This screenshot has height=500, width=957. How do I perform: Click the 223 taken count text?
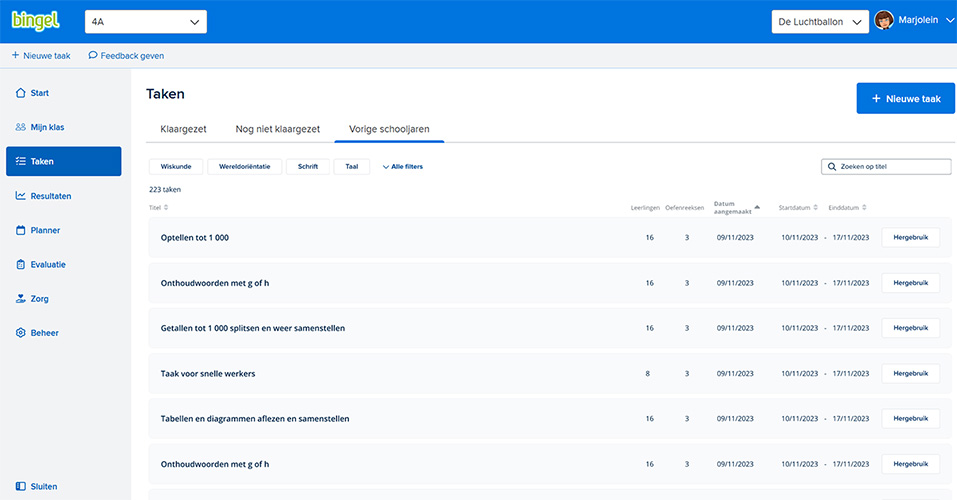(165, 189)
